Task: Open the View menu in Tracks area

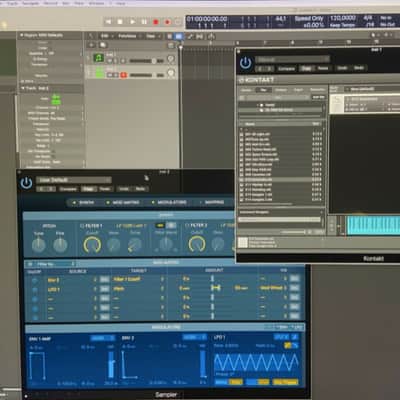Action: click(152, 36)
